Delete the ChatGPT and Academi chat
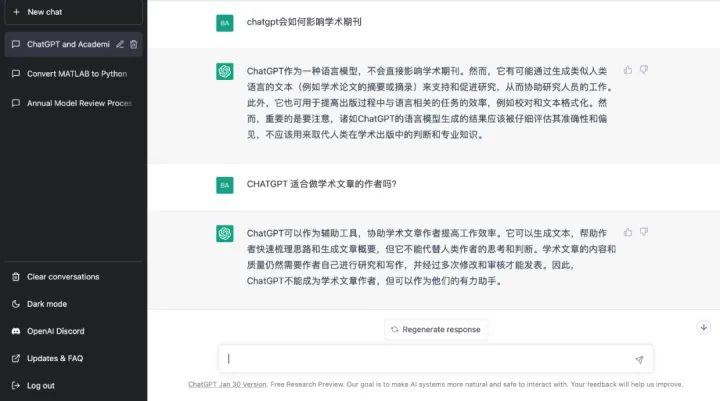The width and height of the screenshot is (720, 401). [134, 44]
